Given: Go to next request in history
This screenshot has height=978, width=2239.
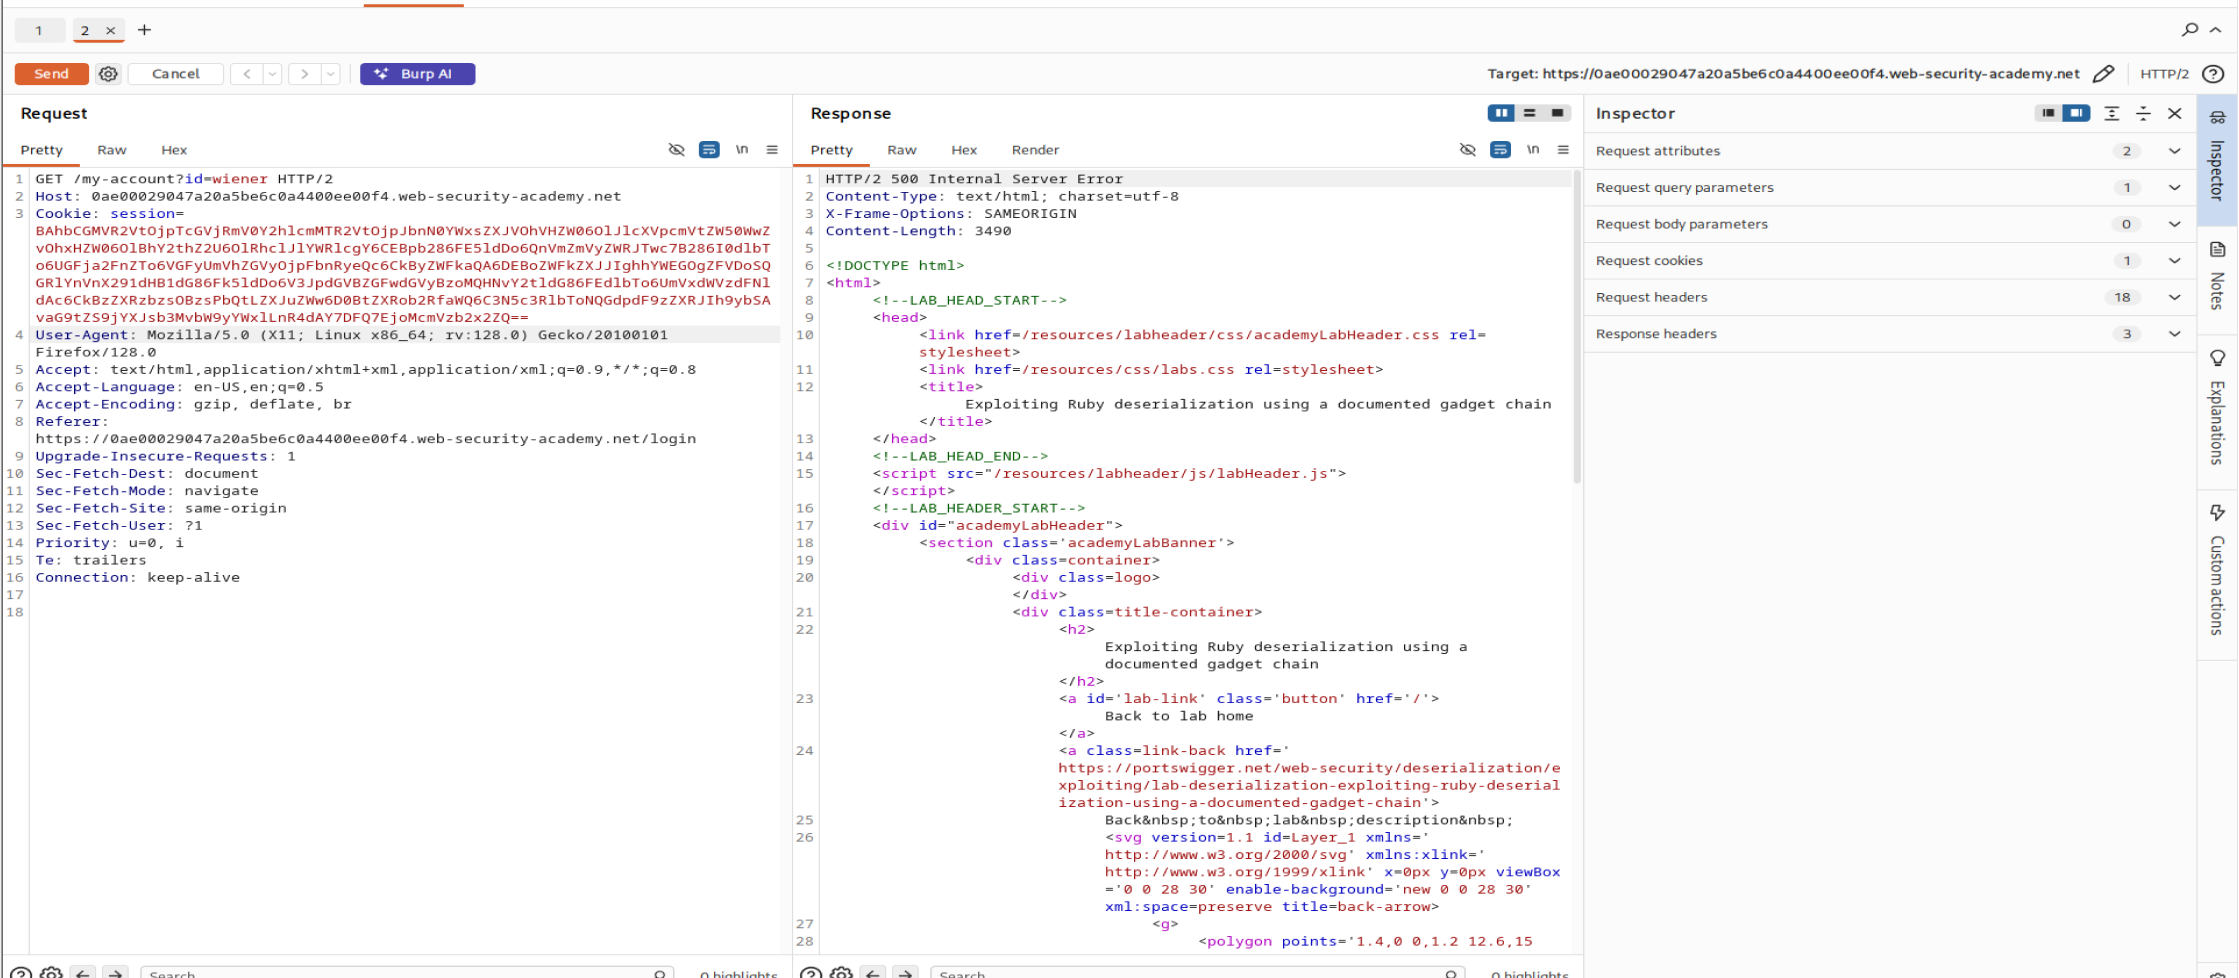Looking at the screenshot, I should point(305,74).
